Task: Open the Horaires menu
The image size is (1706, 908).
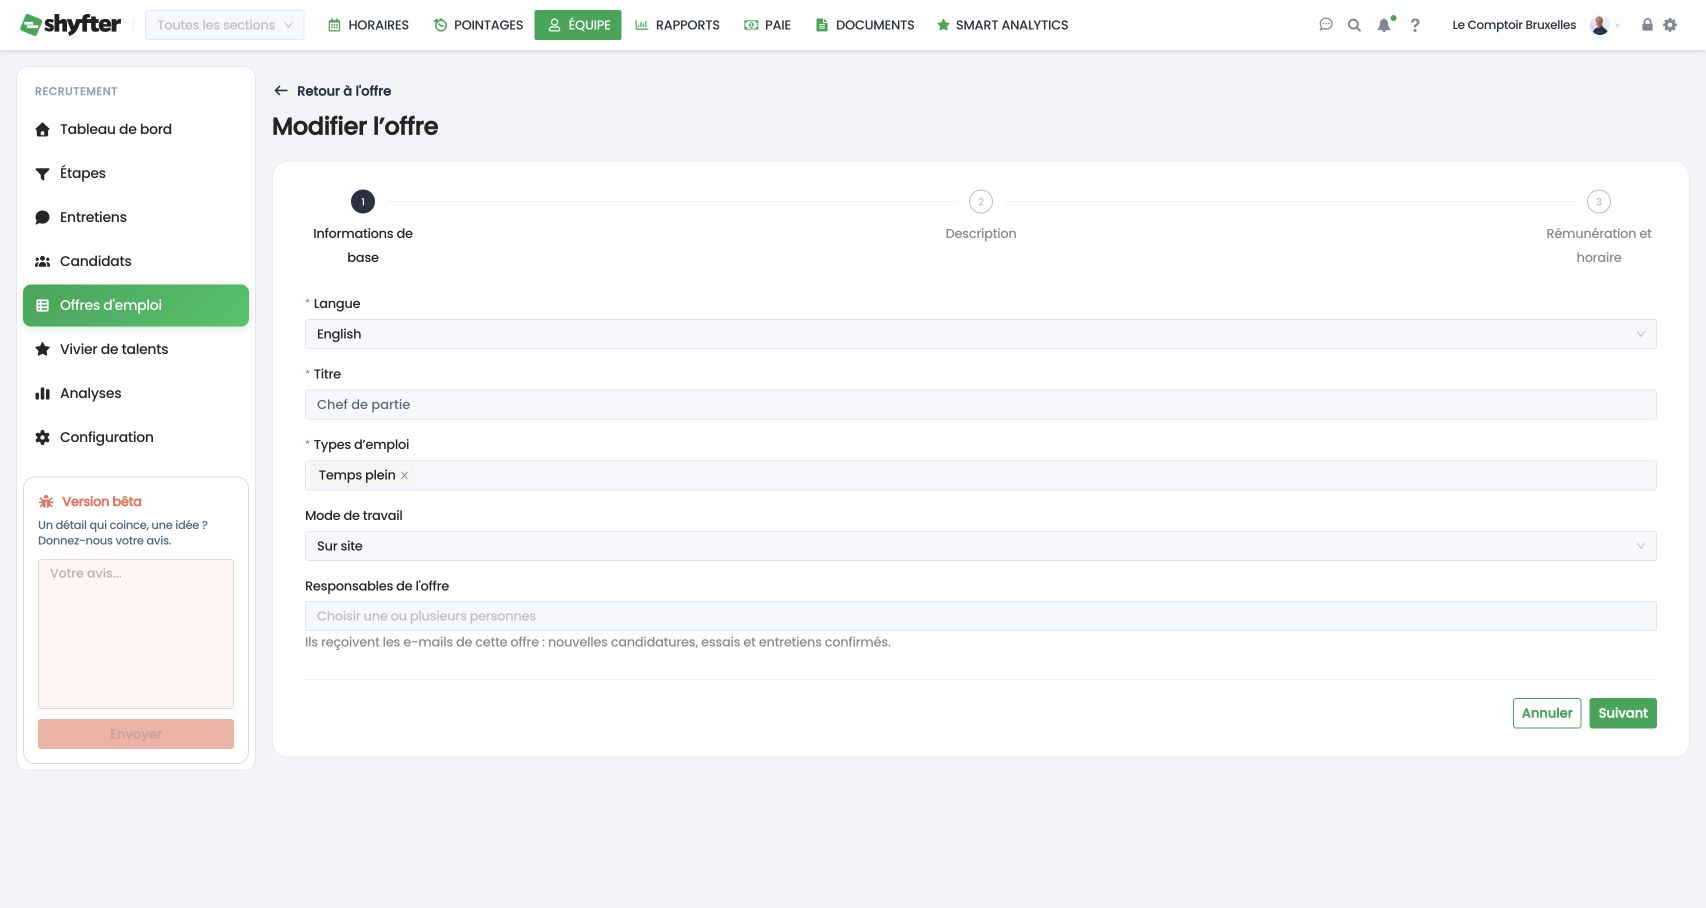Action: pyautogui.click(x=368, y=25)
